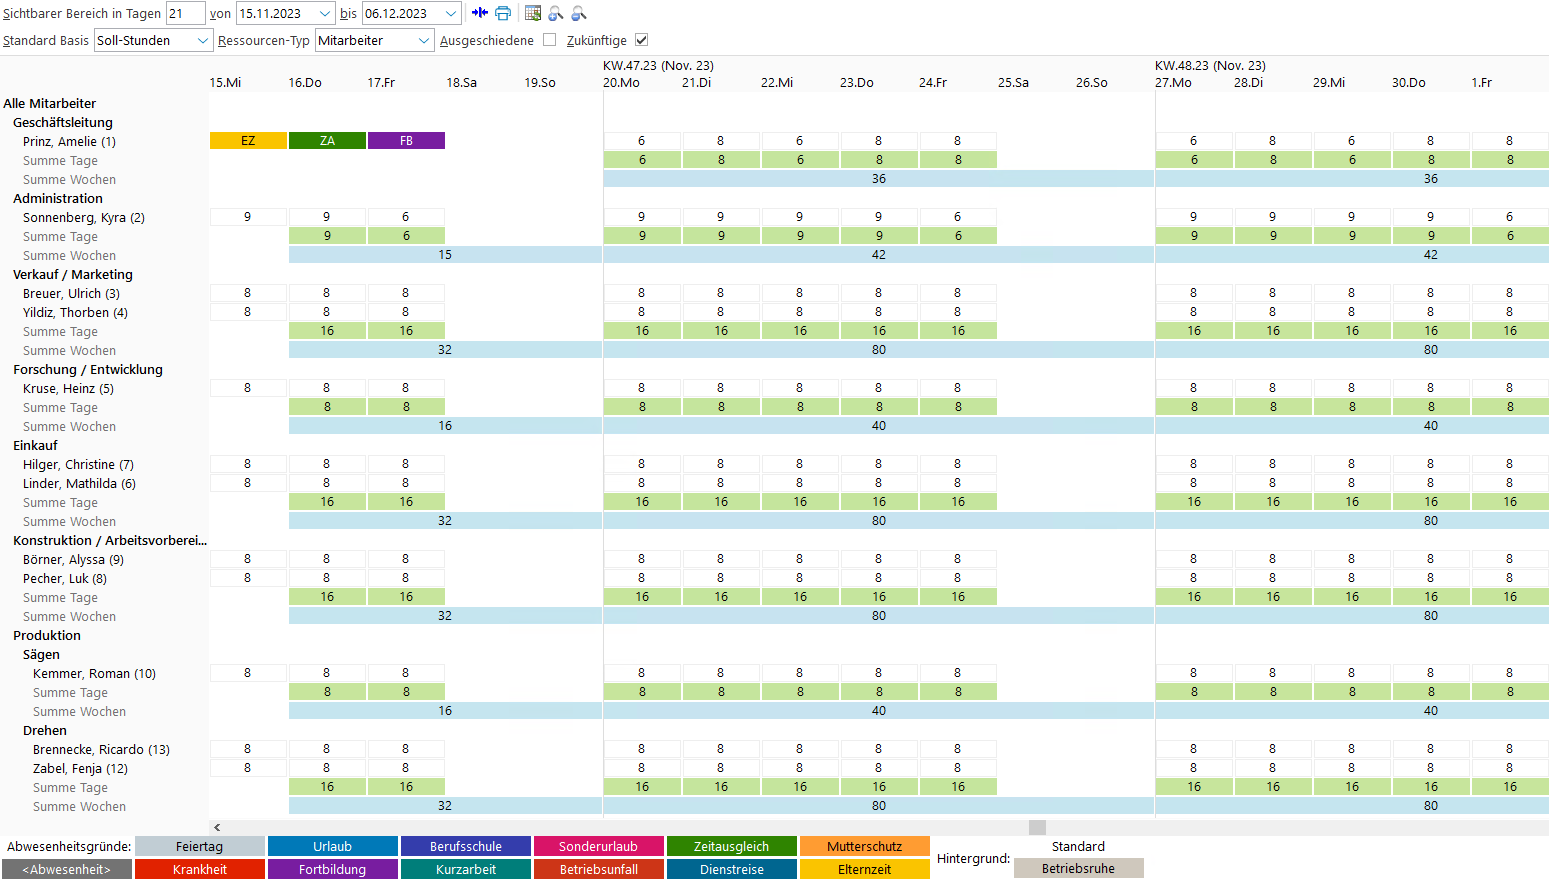Open the Ressourcen-Typ Mitarbeiter dropdown

pyautogui.click(x=424, y=40)
